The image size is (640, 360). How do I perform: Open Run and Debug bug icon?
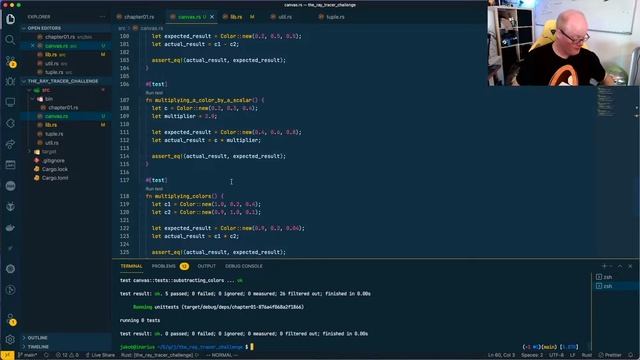click(x=10, y=81)
